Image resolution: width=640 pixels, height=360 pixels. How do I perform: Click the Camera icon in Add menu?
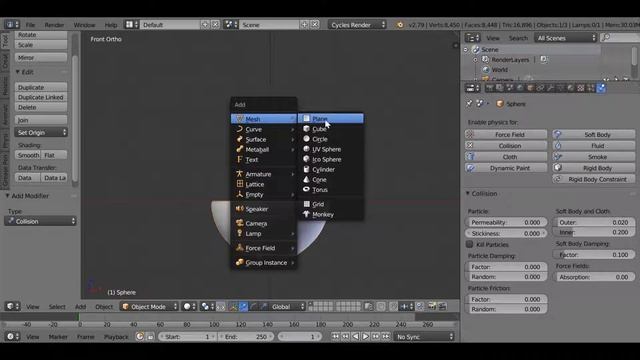[x=240, y=223]
